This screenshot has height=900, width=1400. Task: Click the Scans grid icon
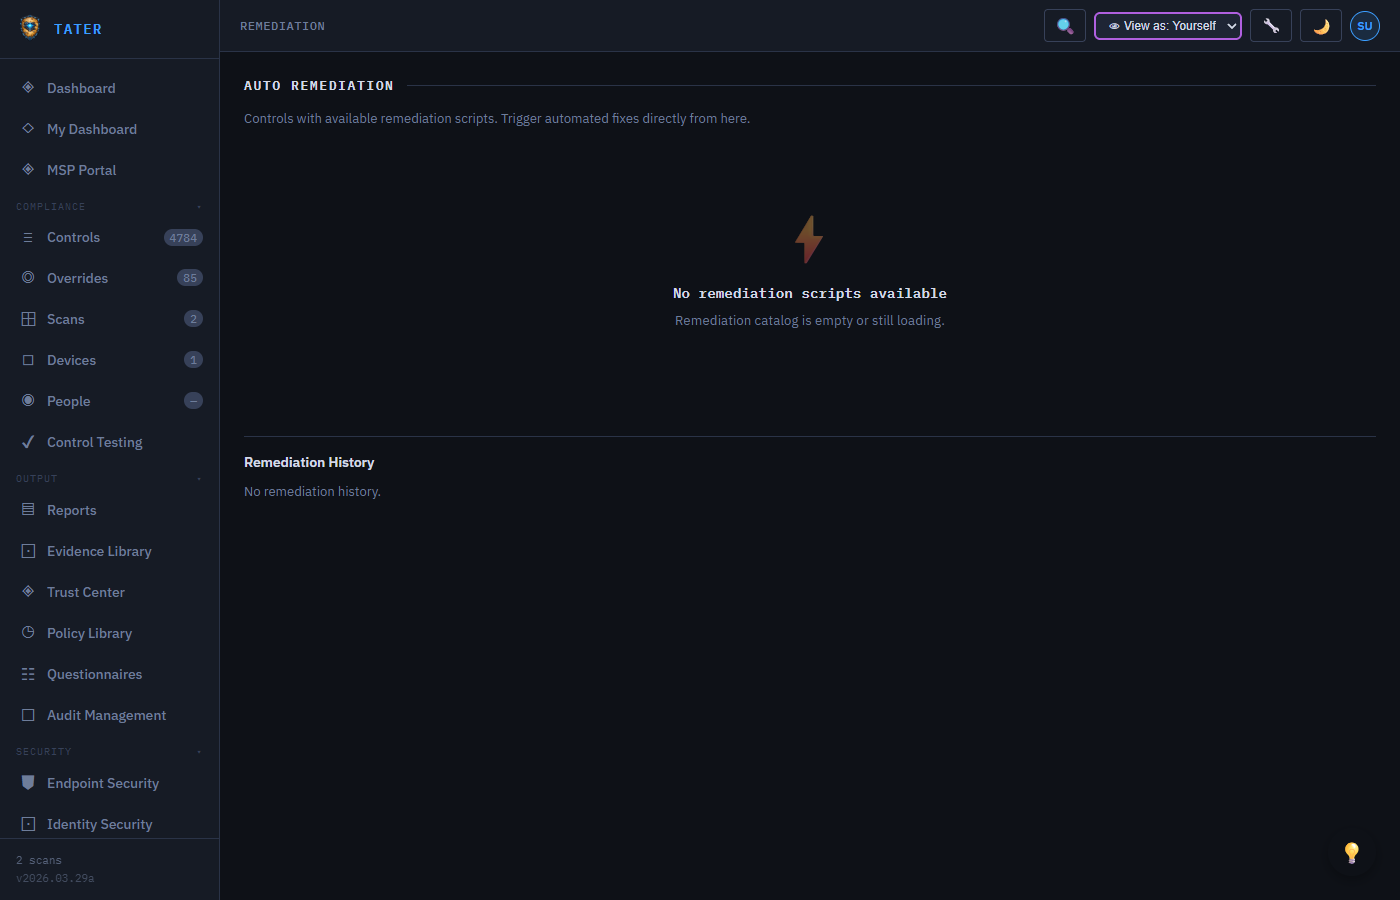coord(28,318)
